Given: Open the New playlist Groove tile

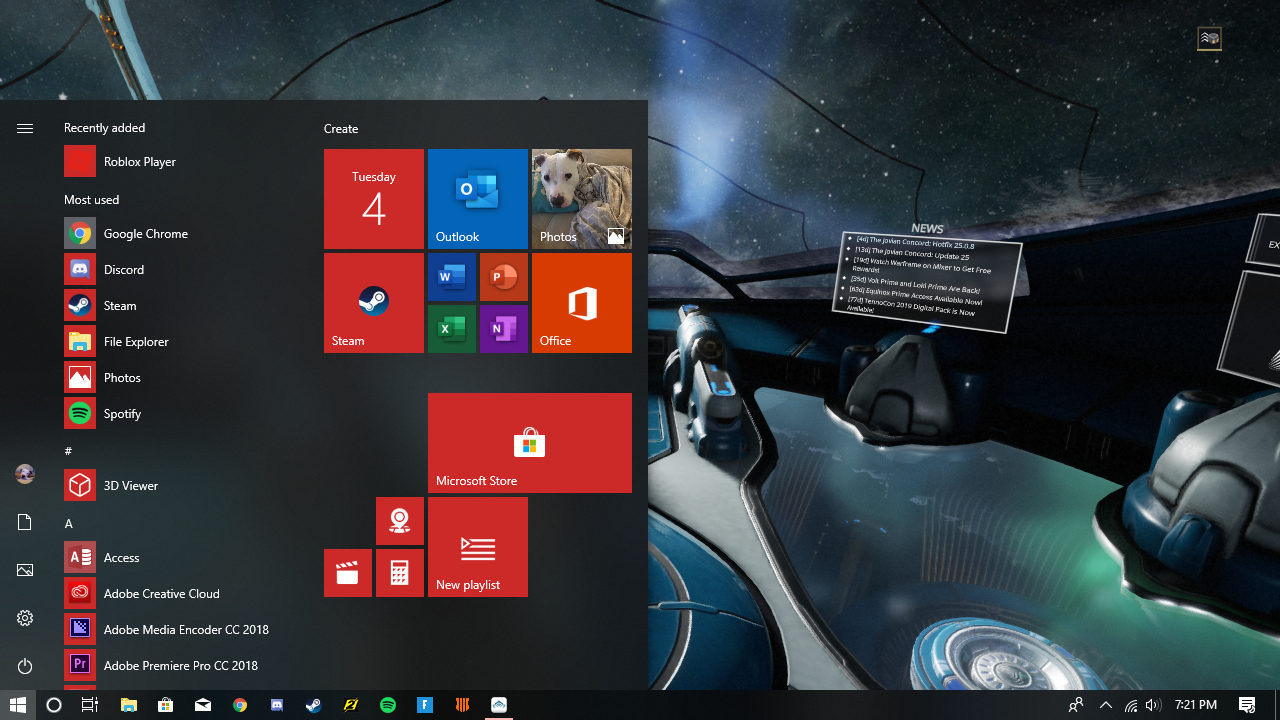Looking at the screenshot, I should 478,547.
